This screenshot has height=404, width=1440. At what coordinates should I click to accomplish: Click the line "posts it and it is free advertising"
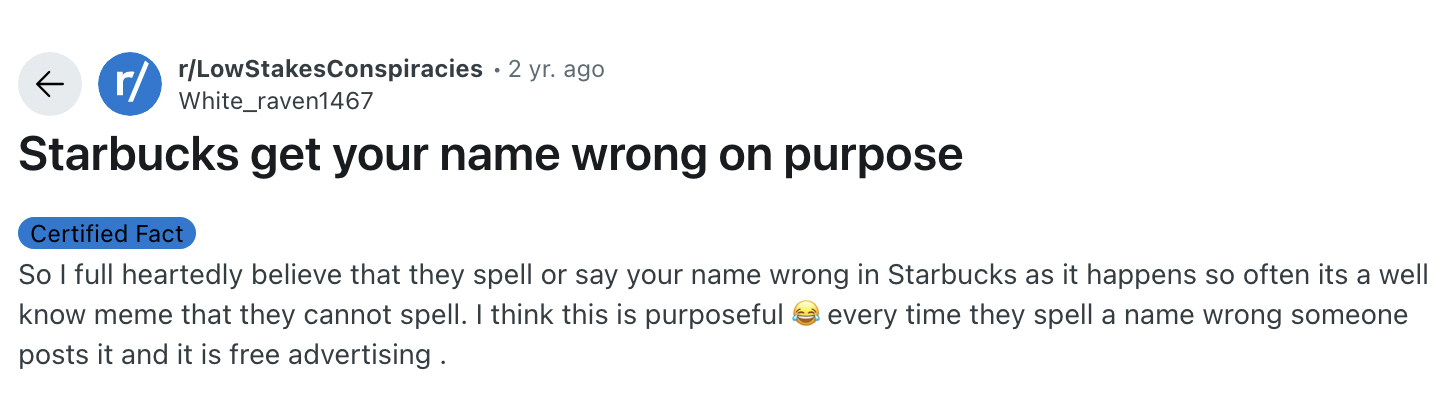[231, 355]
